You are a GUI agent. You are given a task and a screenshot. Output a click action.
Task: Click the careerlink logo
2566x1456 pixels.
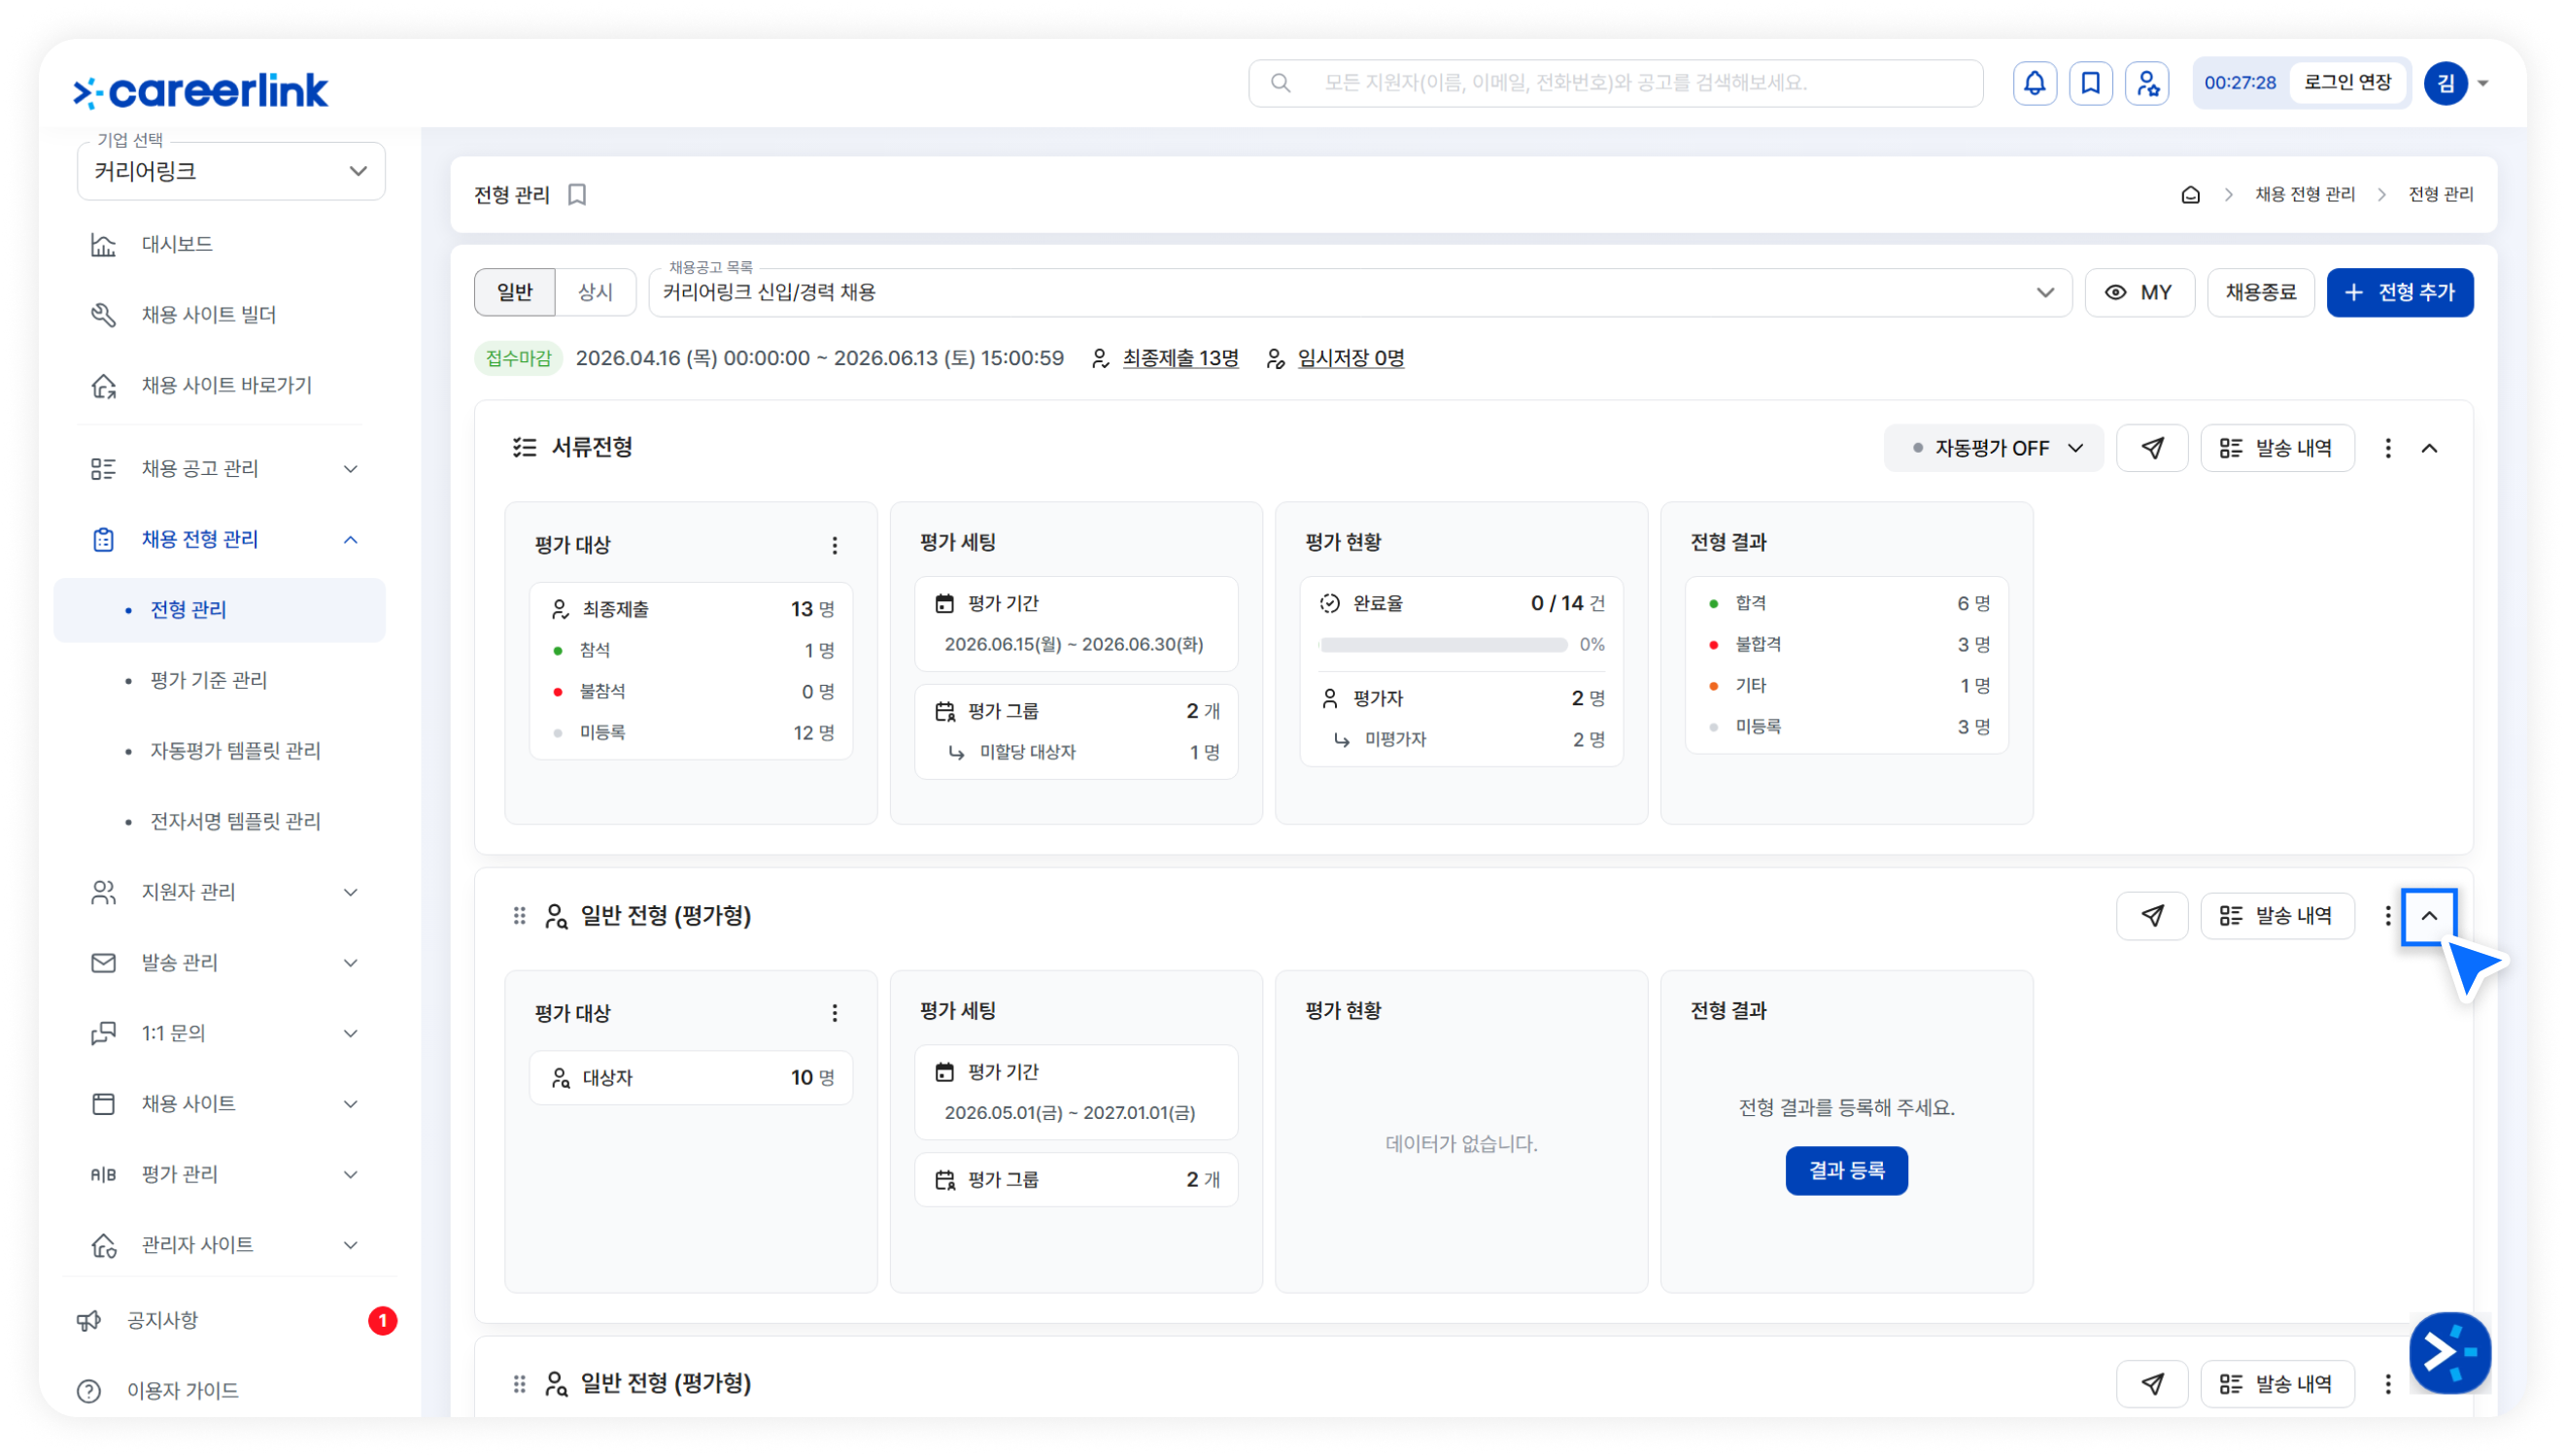200,91
